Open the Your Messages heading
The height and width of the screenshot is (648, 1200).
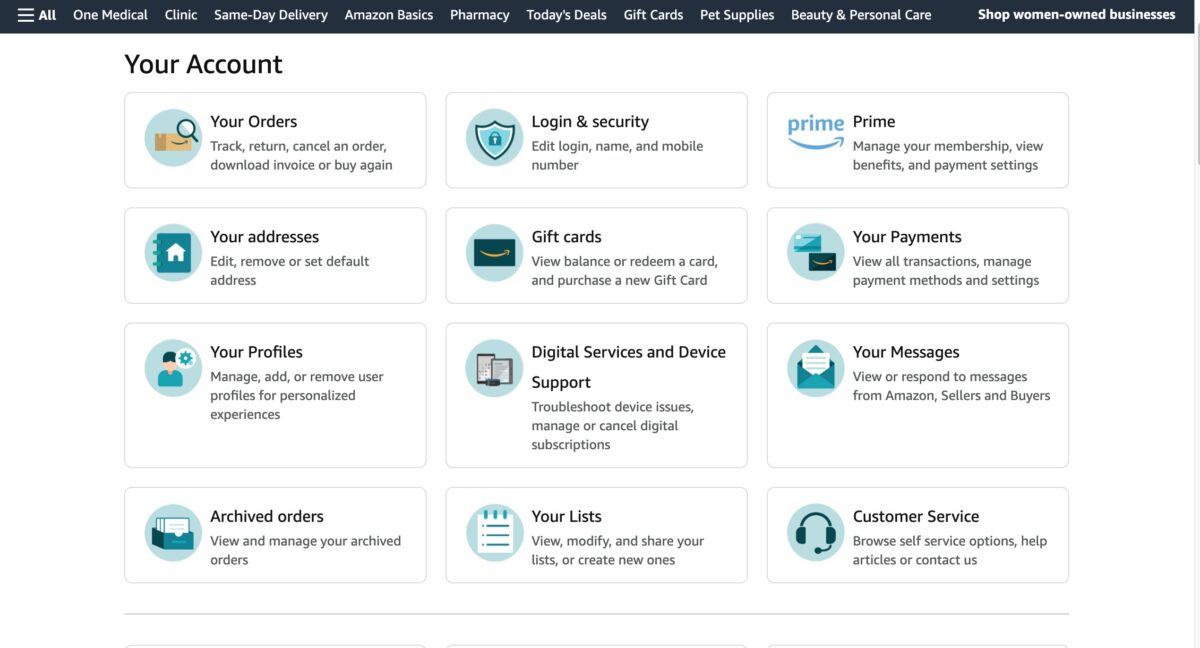click(x=906, y=351)
